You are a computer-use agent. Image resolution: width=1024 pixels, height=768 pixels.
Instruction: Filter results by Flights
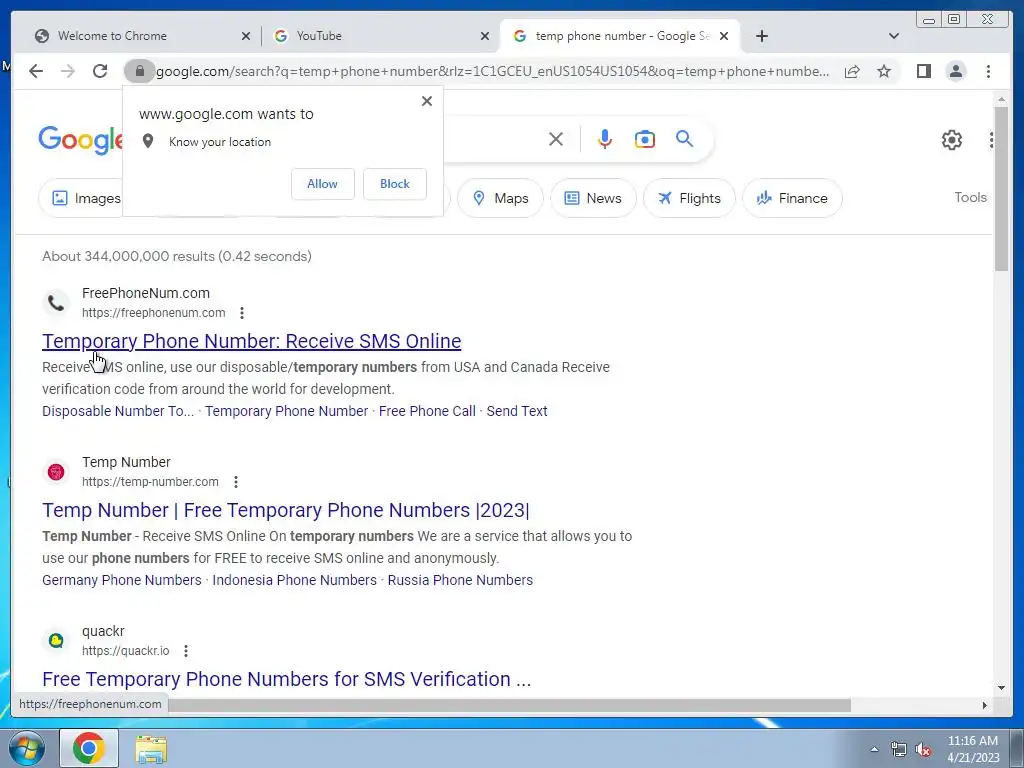tap(689, 198)
